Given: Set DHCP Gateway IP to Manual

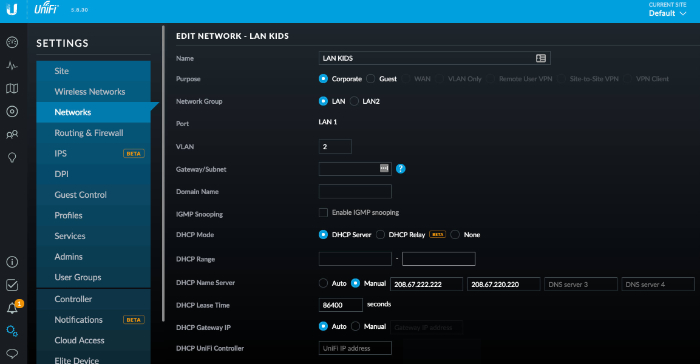Looking at the screenshot, I should coord(355,326).
